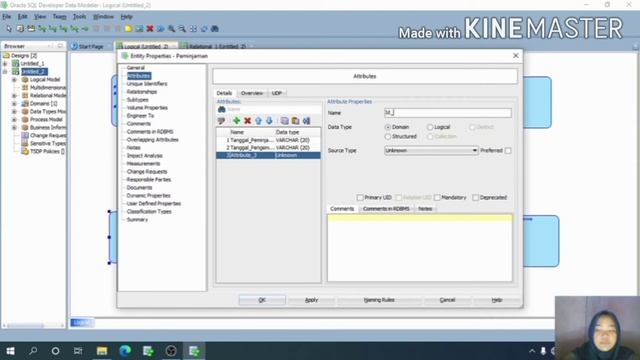Click the copy attributes icon
Screen dimensions: 640x360
[x=284, y=120]
